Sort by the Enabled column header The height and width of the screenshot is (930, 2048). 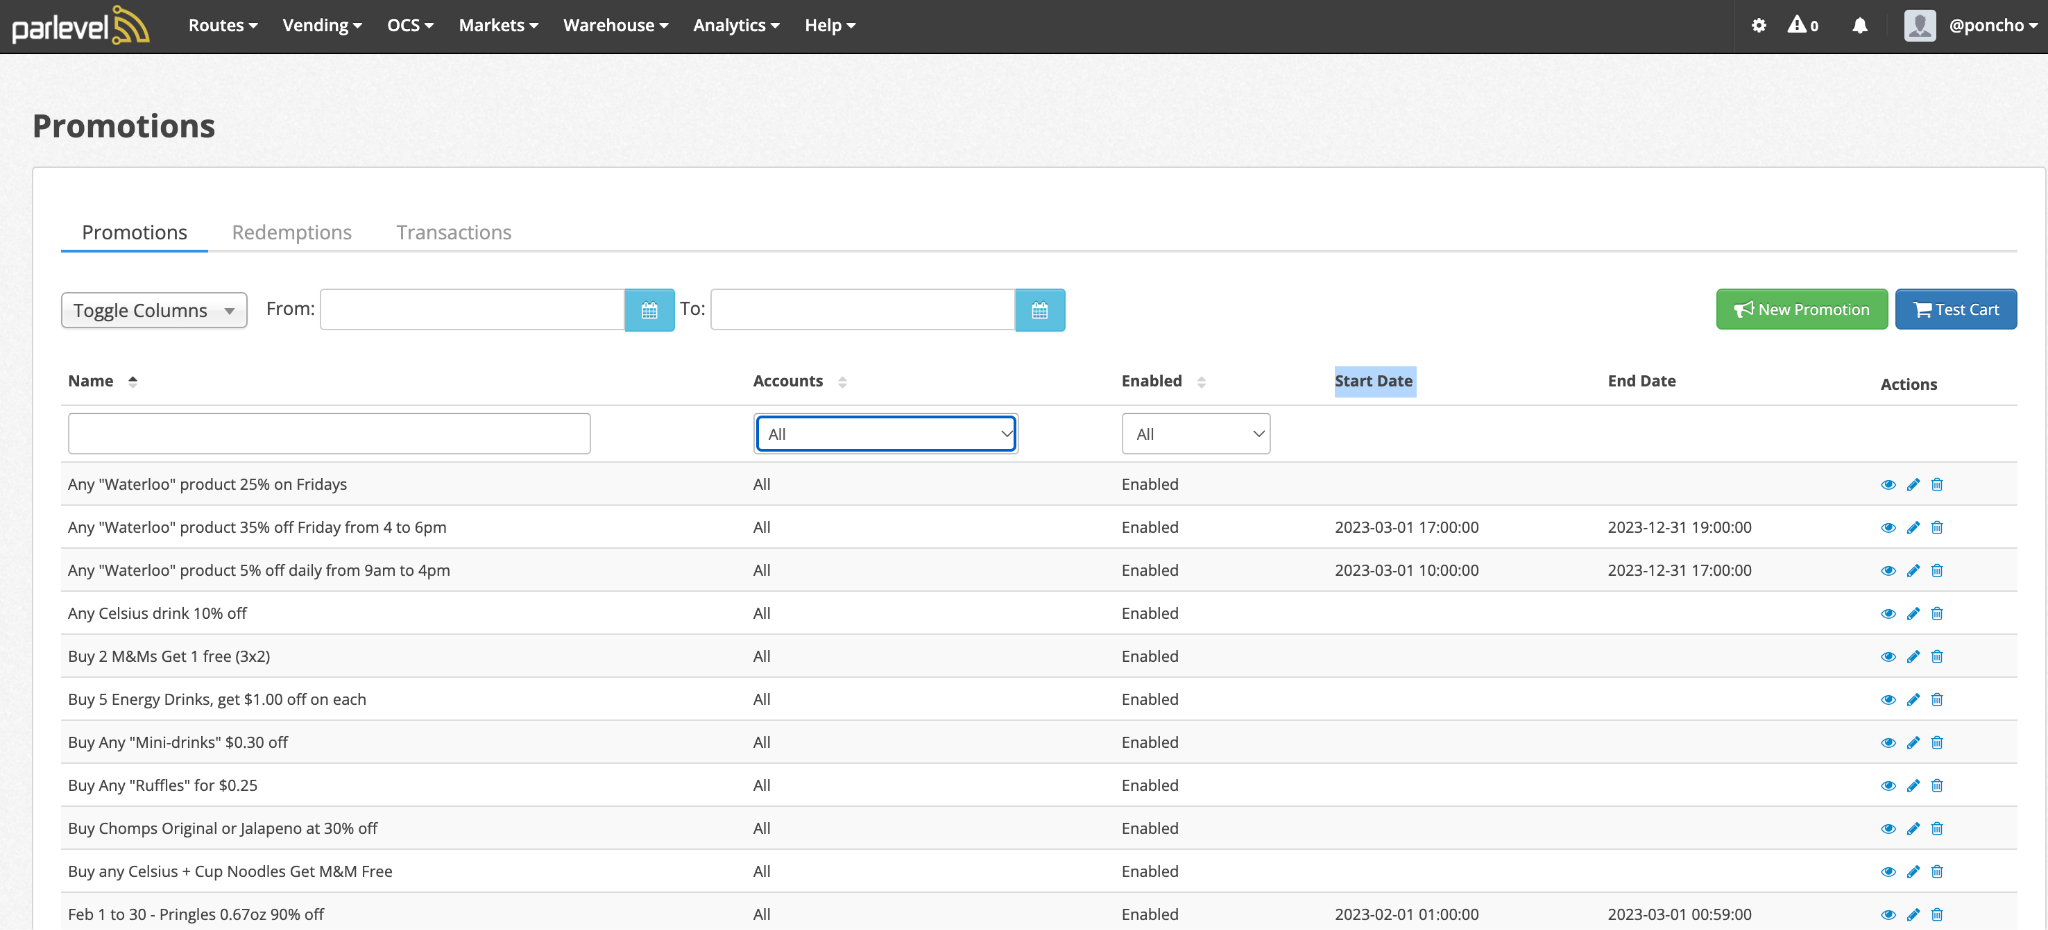(1164, 381)
